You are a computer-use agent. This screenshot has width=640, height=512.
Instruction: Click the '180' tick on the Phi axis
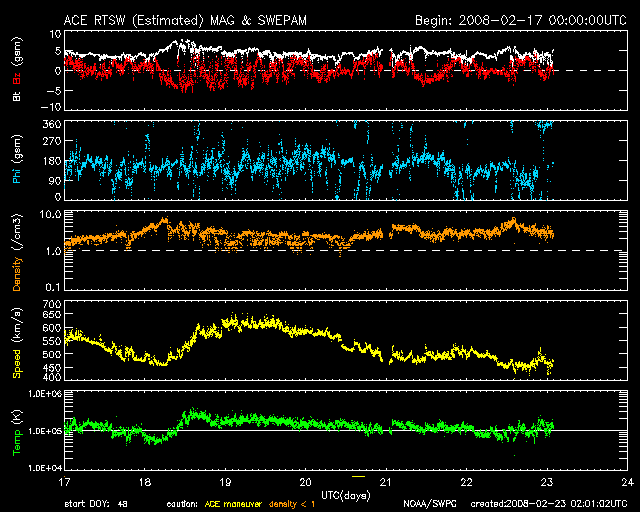pos(52,161)
